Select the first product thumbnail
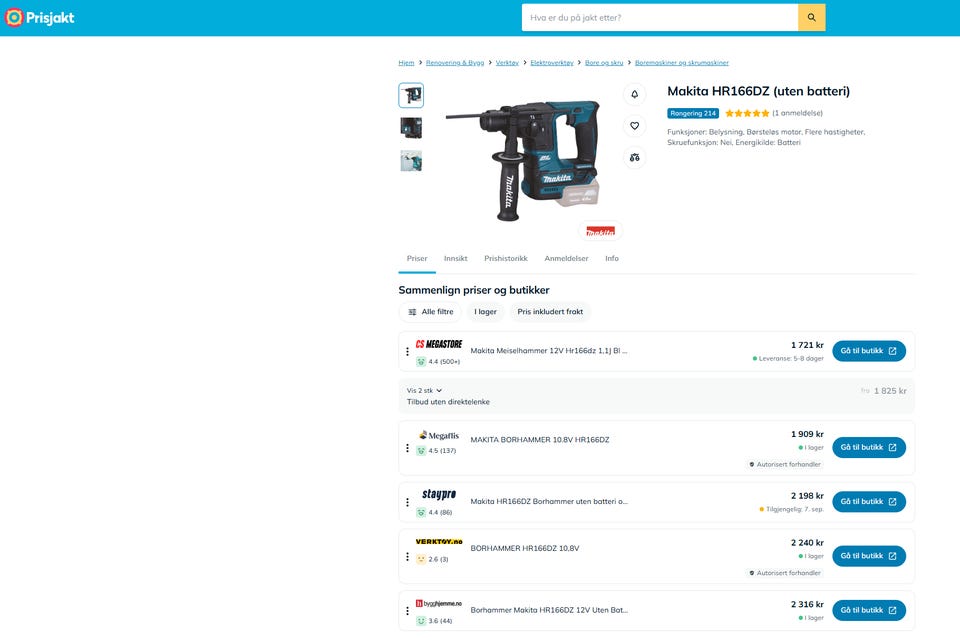The image size is (960, 641). pyautogui.click(x=411, y=96)
